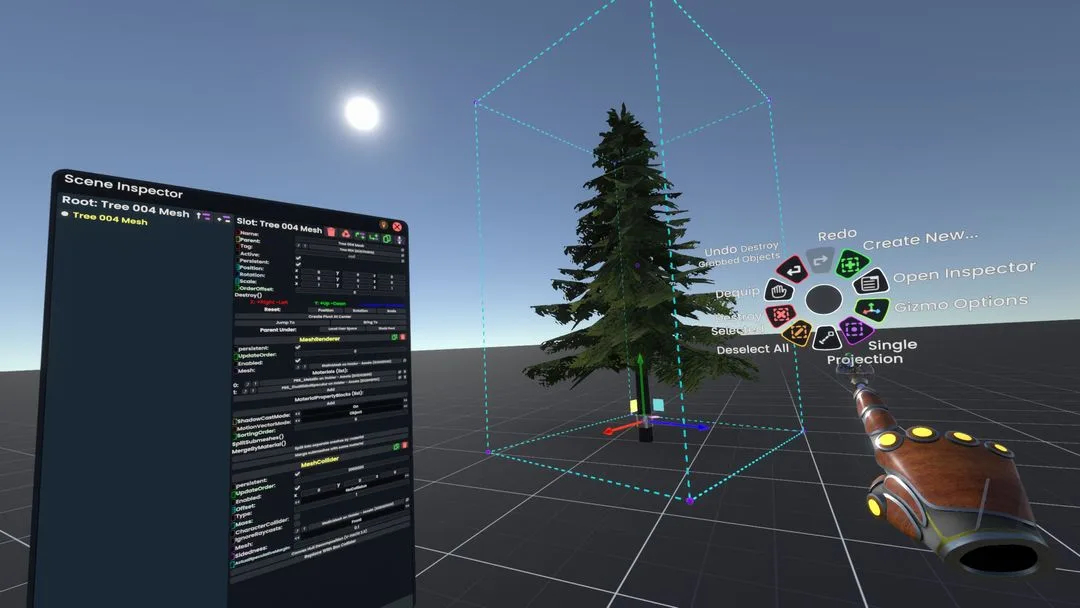Image resolution: width=1080 pixels, height=608 pixels.
Task: Click the "Redo" menu label
Action: 837,235
